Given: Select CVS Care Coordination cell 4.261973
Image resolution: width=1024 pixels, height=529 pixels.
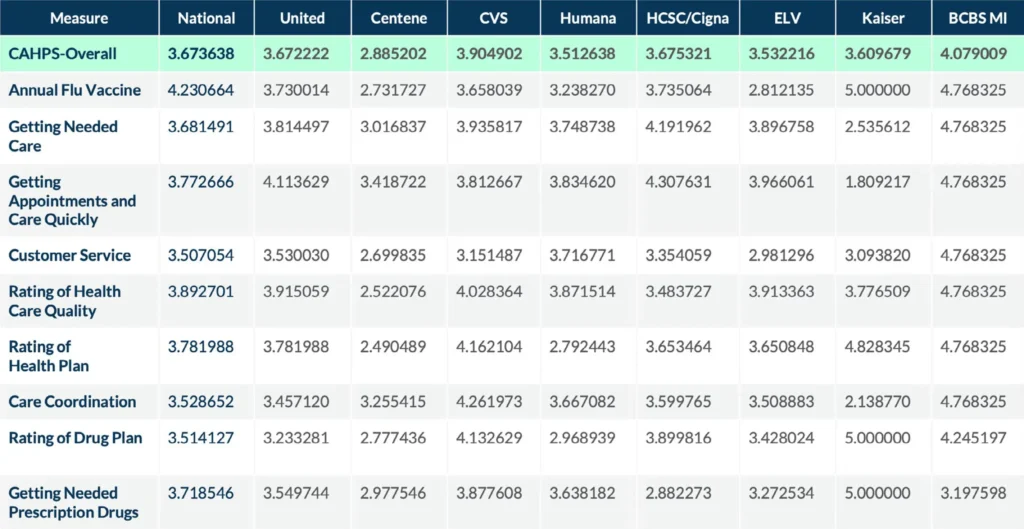Looking at the screenshot, I should tap(489, 401).
